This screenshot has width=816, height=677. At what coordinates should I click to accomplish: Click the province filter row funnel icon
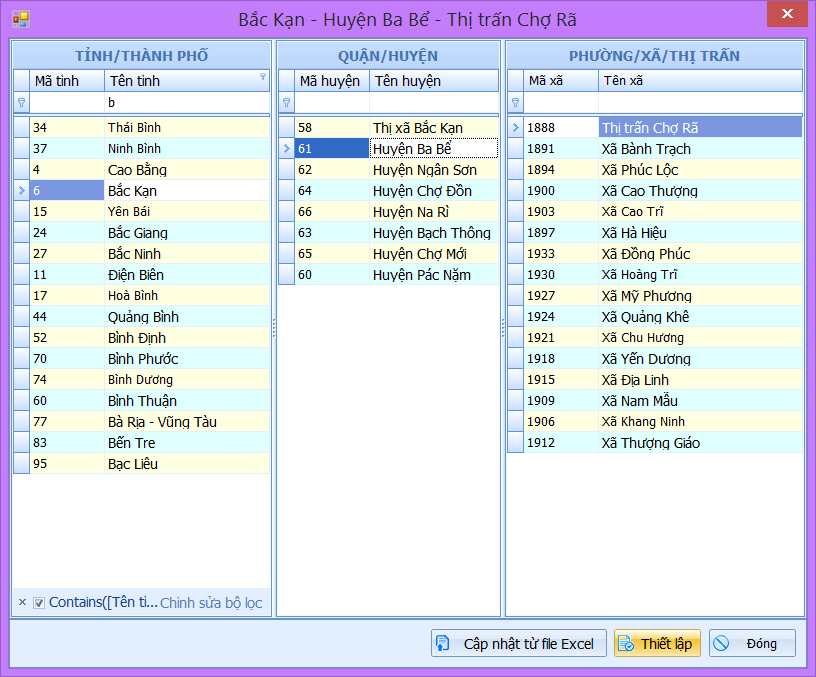point(21,102)
